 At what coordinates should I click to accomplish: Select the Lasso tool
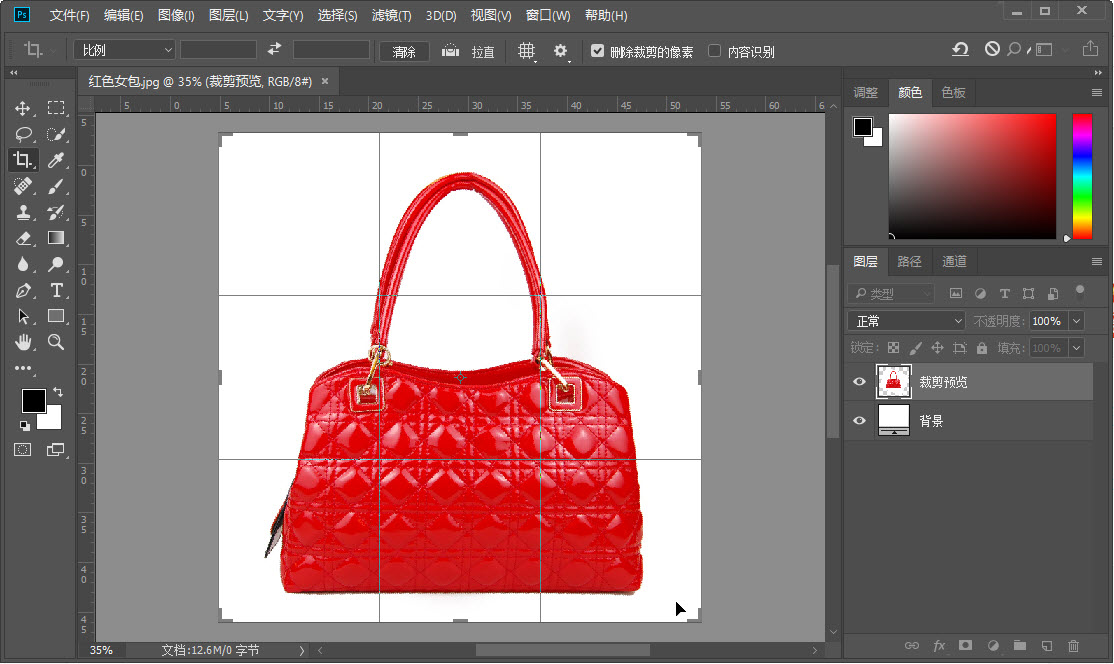[x=23, y=134]
